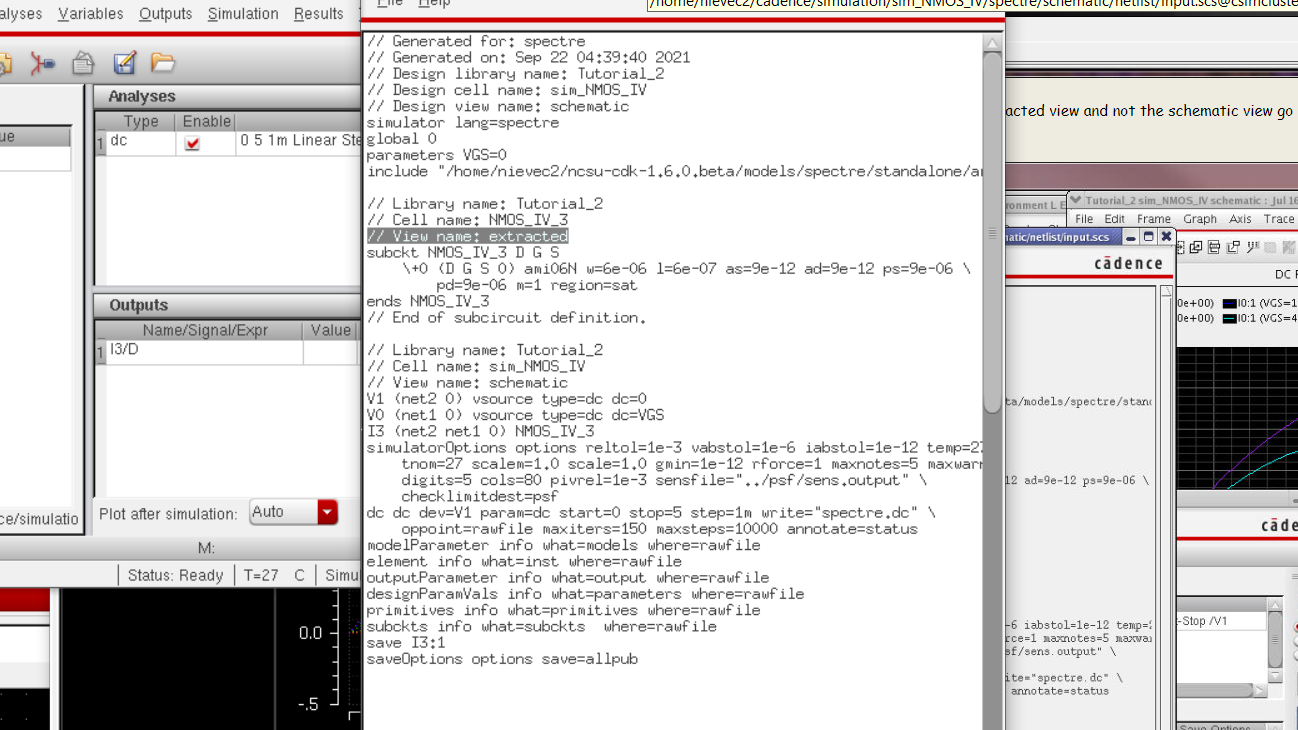Open the Analyses menu in ADE
The image size is (1298, 730).
pos(20,14)
